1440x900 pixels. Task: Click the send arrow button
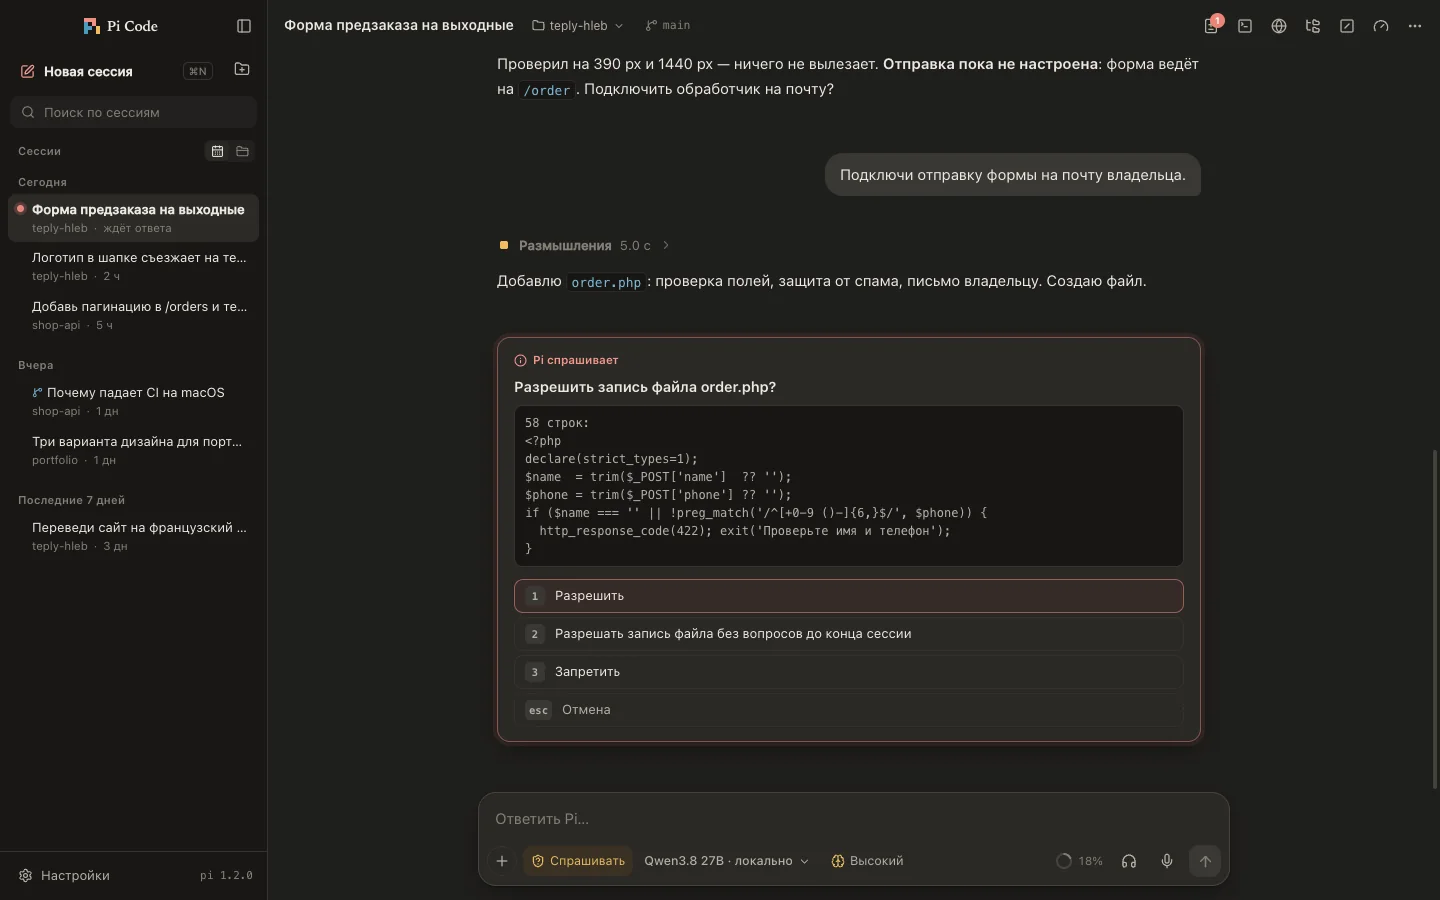pyautogui.click(x=1205, y=861)
